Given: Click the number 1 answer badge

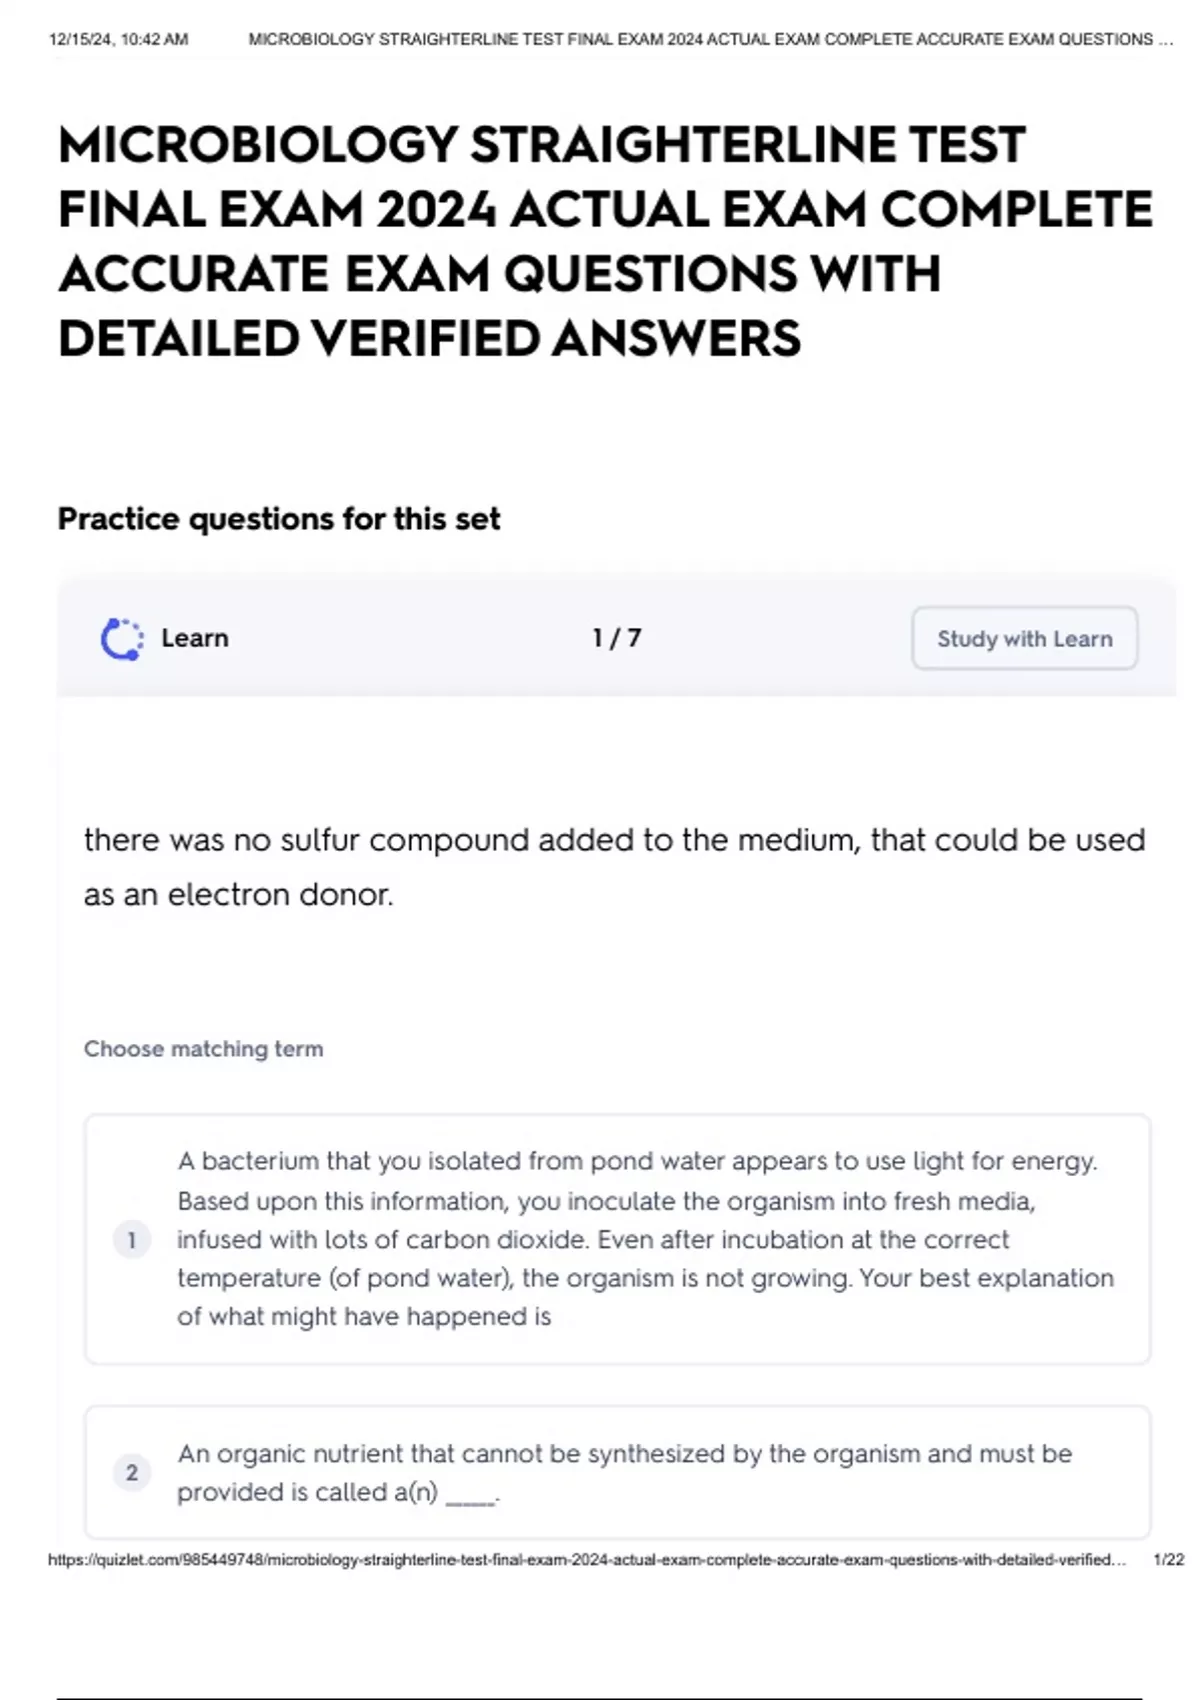Looking at the screenshot, I should point(131,1241).
